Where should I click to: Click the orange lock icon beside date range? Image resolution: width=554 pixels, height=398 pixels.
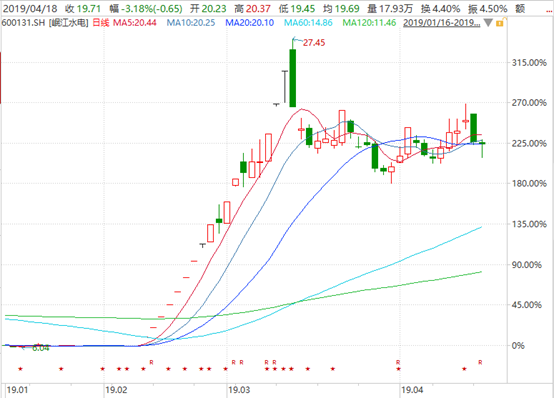[500, 23]
